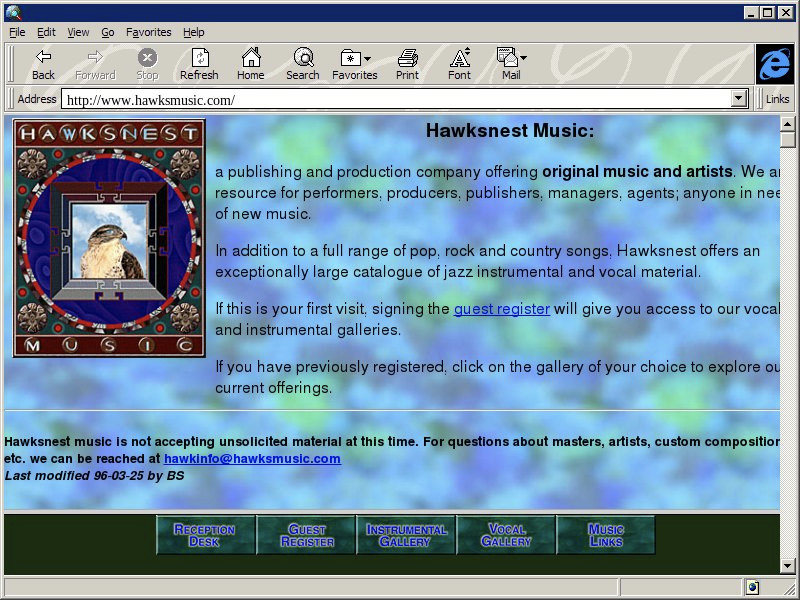800x600 pixels.
Task: Open the Go menu
Action: coord(107,32)
